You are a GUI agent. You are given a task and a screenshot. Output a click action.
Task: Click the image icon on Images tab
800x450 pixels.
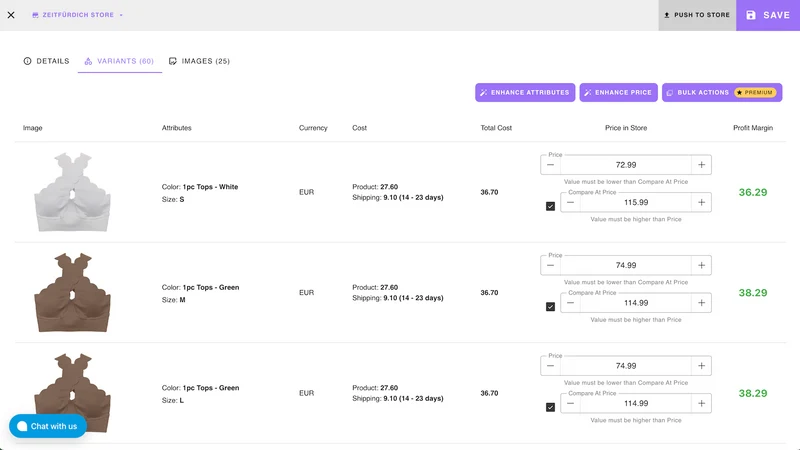point(173,61)
